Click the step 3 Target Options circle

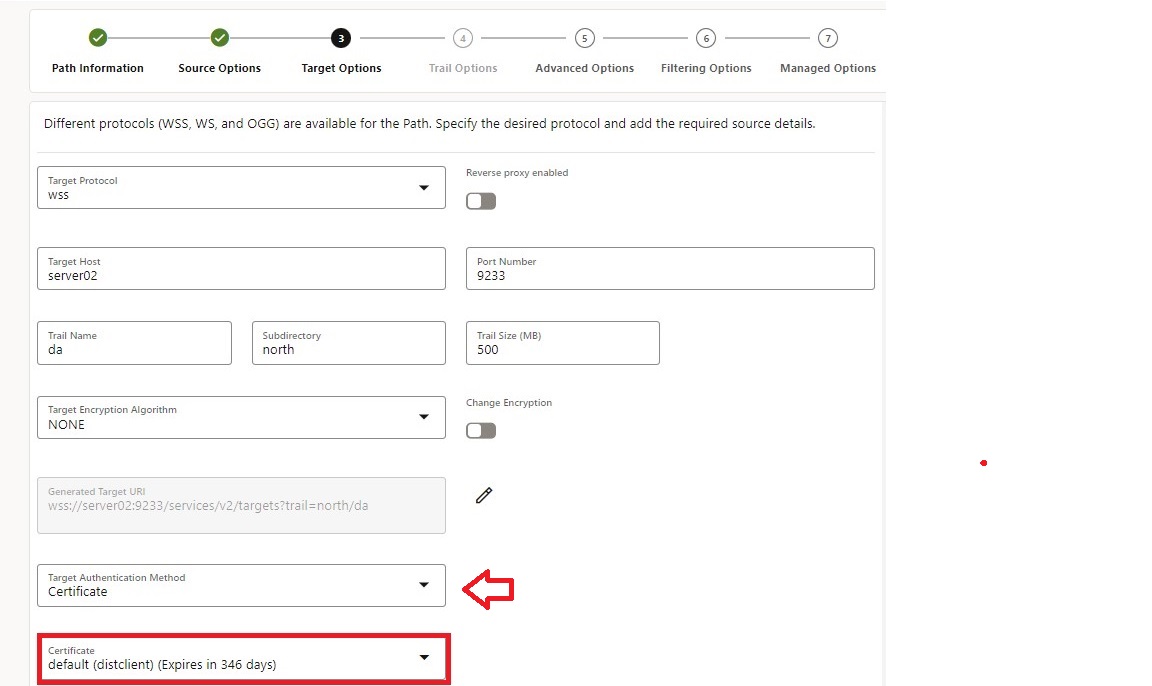point(341,38)
